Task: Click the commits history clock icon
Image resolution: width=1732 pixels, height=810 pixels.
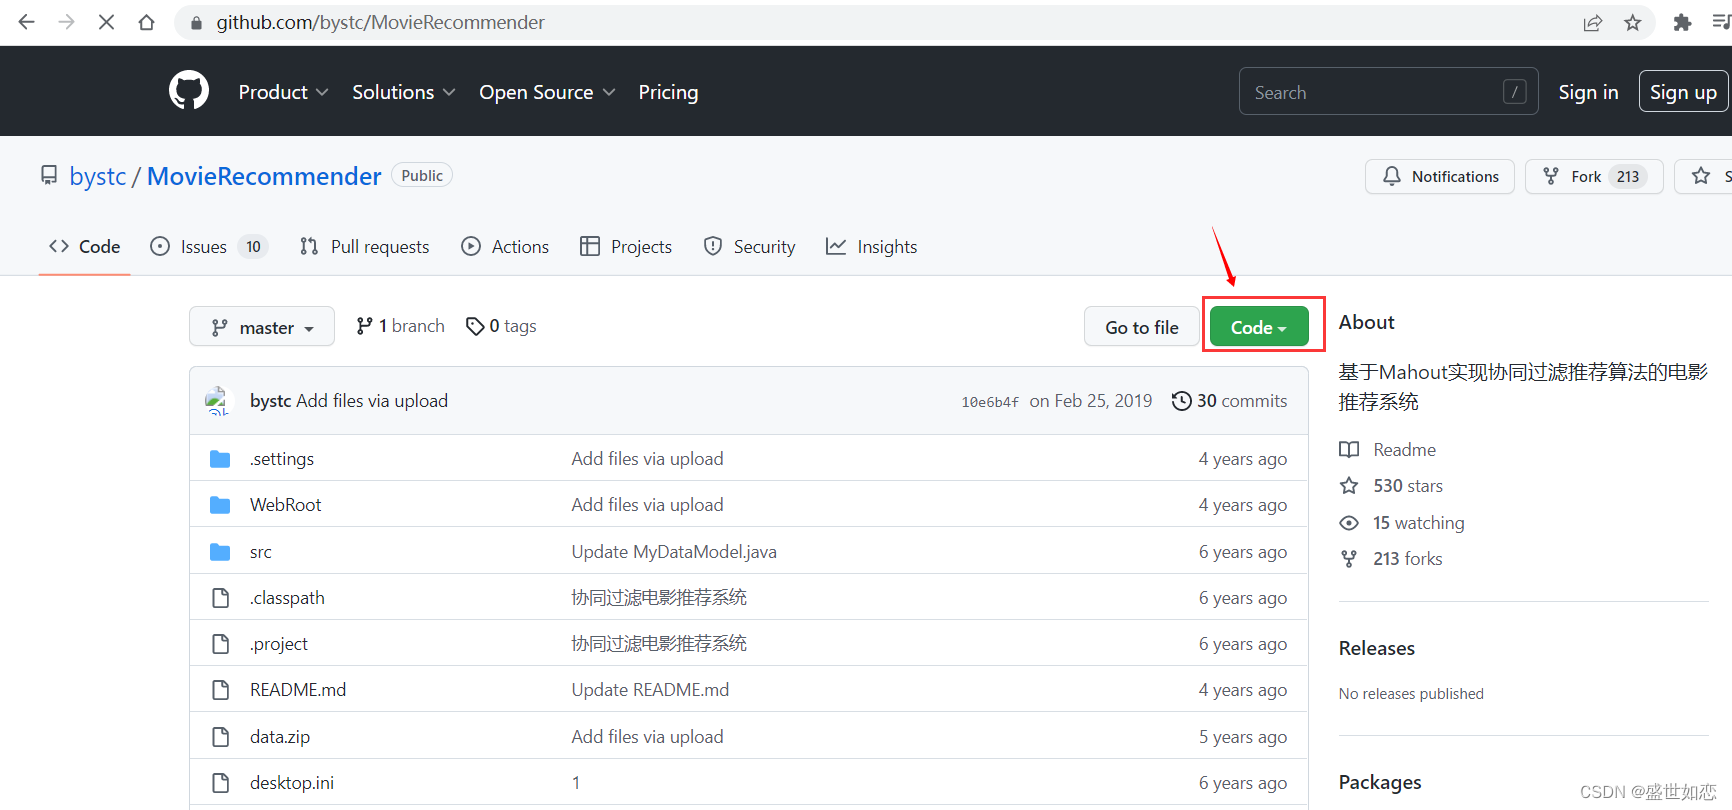Action: [1181, 401]
